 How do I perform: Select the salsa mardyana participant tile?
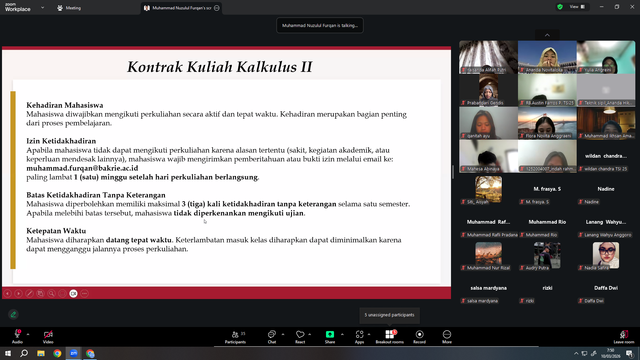point(489,288)
